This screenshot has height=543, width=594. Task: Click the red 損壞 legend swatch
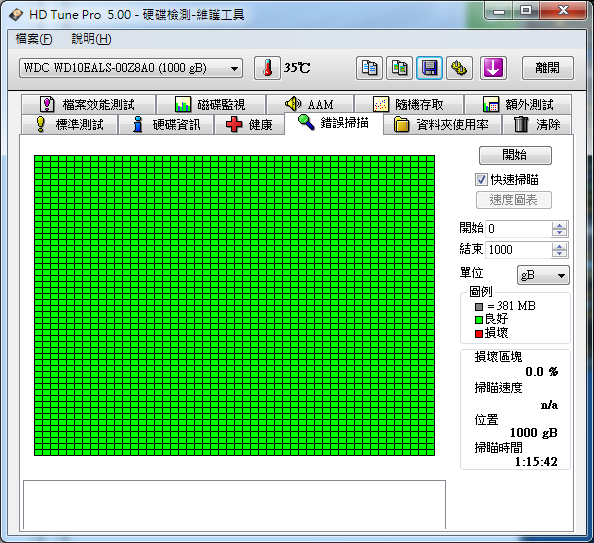[479, 334]
